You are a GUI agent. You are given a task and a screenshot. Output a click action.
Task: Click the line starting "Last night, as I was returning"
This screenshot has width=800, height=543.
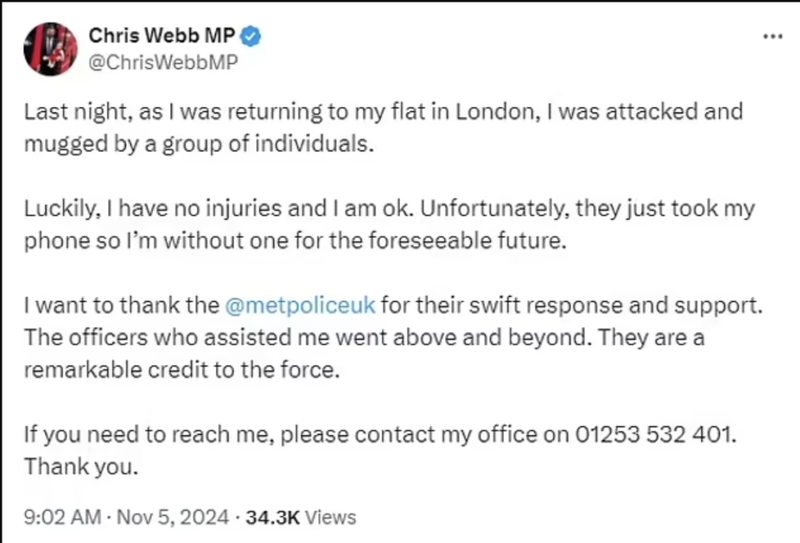[x=383, y=112]
